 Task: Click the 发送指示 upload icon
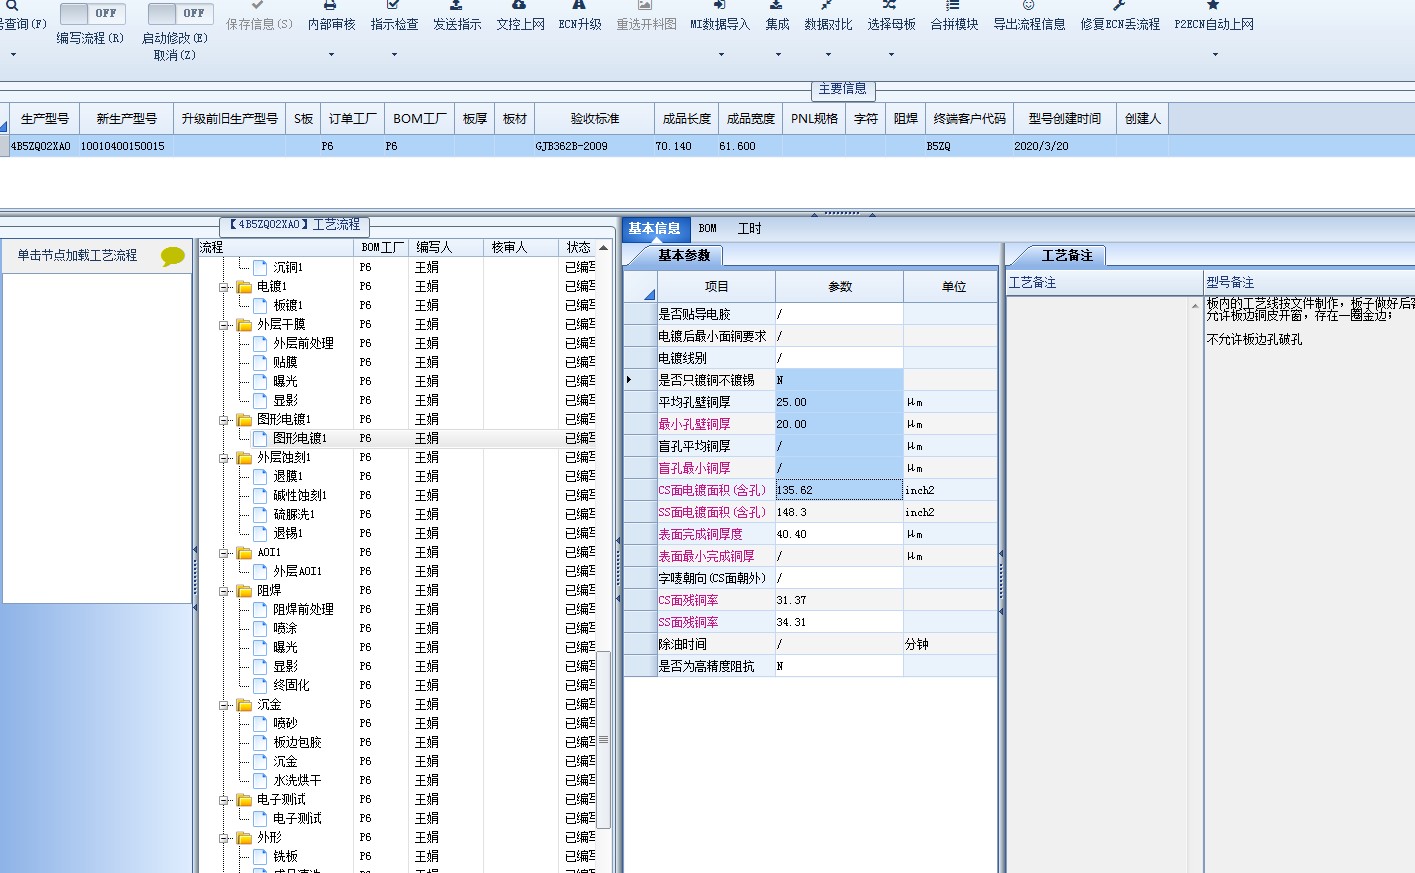(x=456, y=5)
